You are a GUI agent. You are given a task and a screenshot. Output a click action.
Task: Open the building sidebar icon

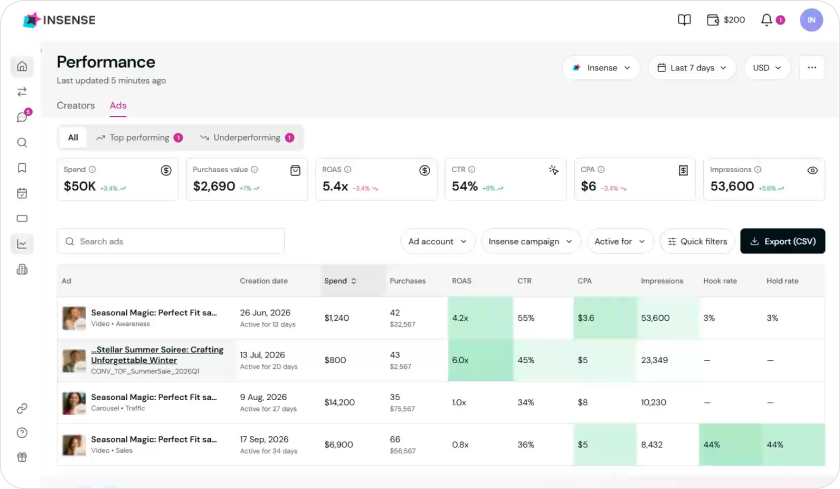[x=22, y=269]
